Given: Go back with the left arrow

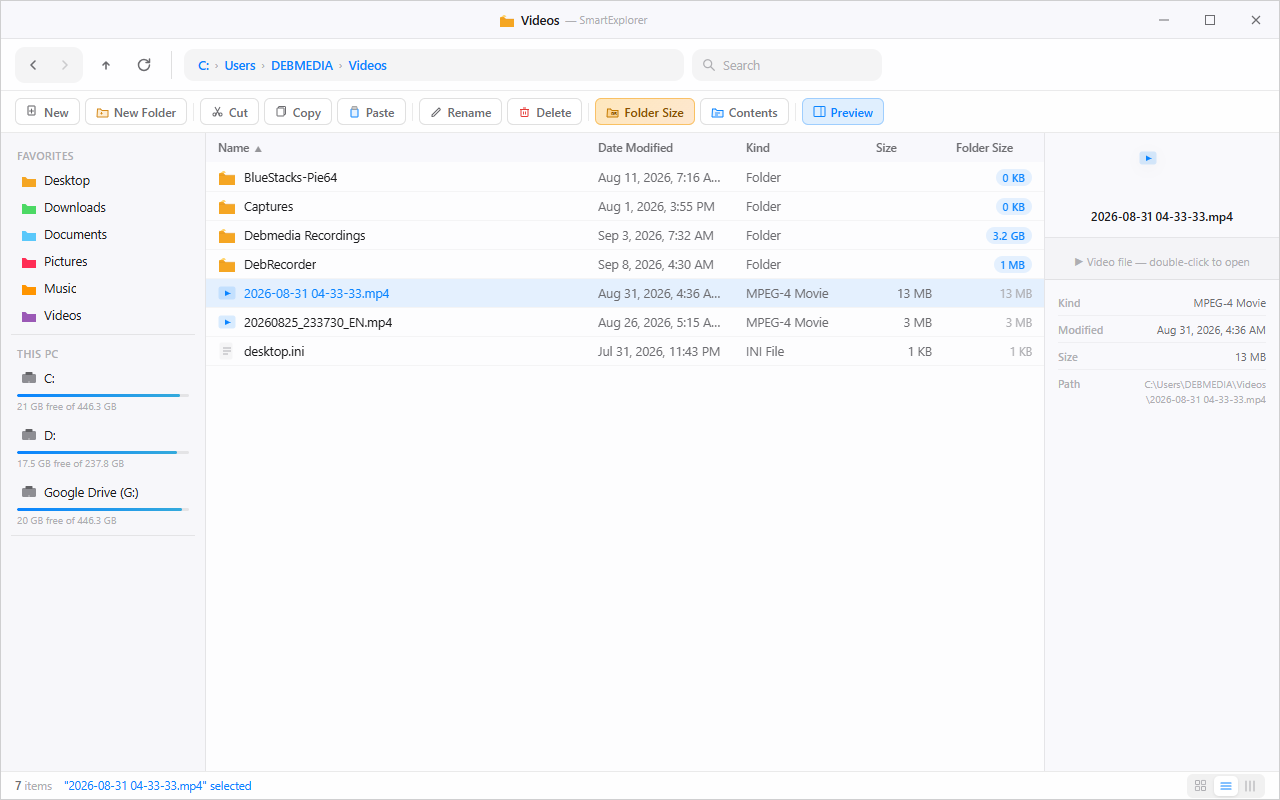Looking at the screenshot, I should [33, 65].
